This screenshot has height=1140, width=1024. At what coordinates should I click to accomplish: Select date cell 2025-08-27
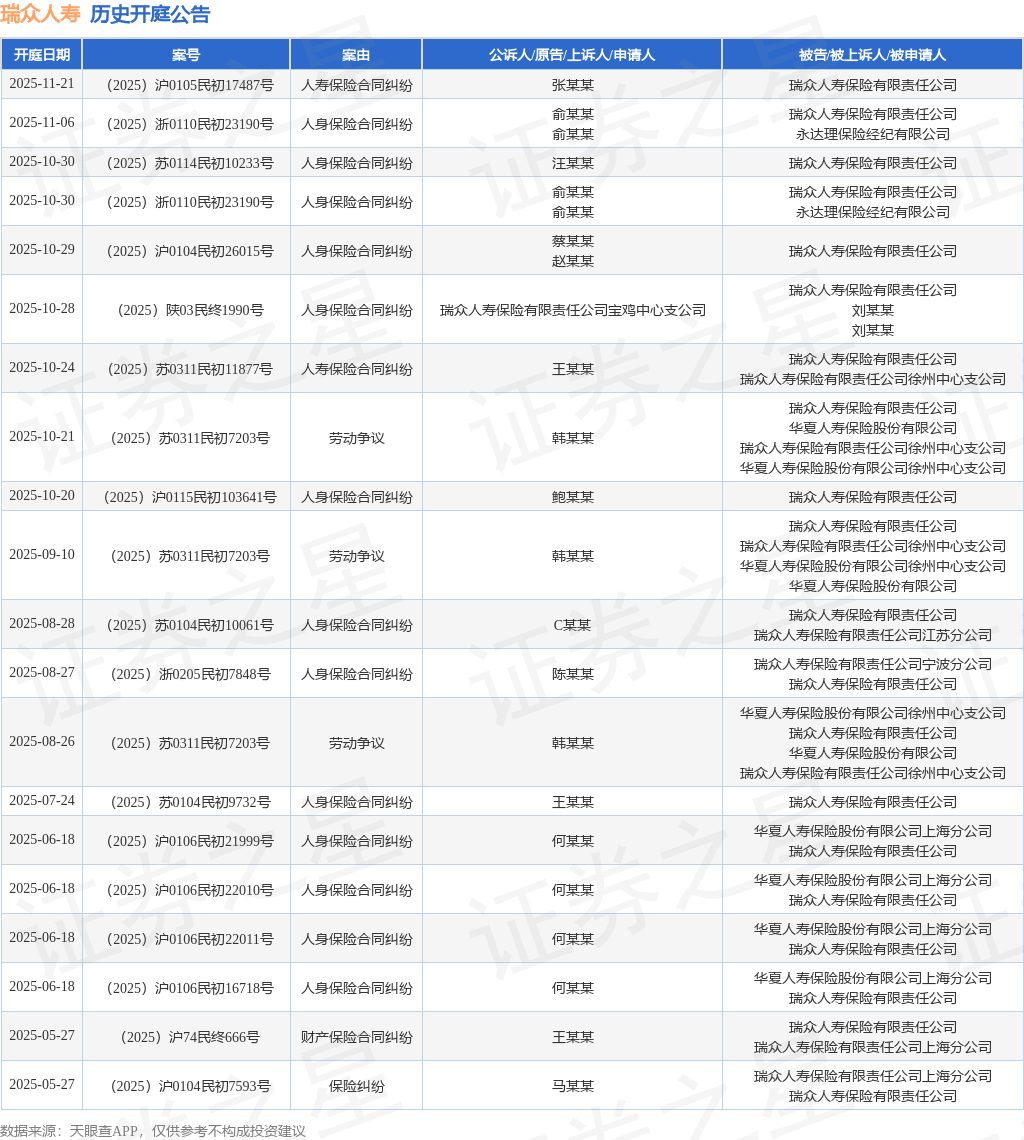click(x=41, y=672)
